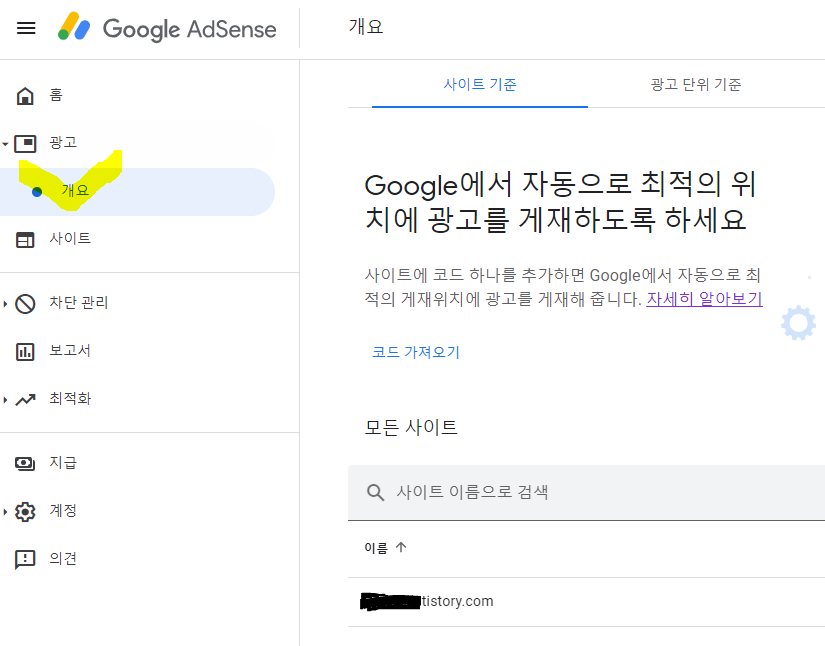The height and width of the screenshot is (646, 825).
Task: Click the 지급 payments money icon
Action: pyautogui.click(x=25, y=463)
